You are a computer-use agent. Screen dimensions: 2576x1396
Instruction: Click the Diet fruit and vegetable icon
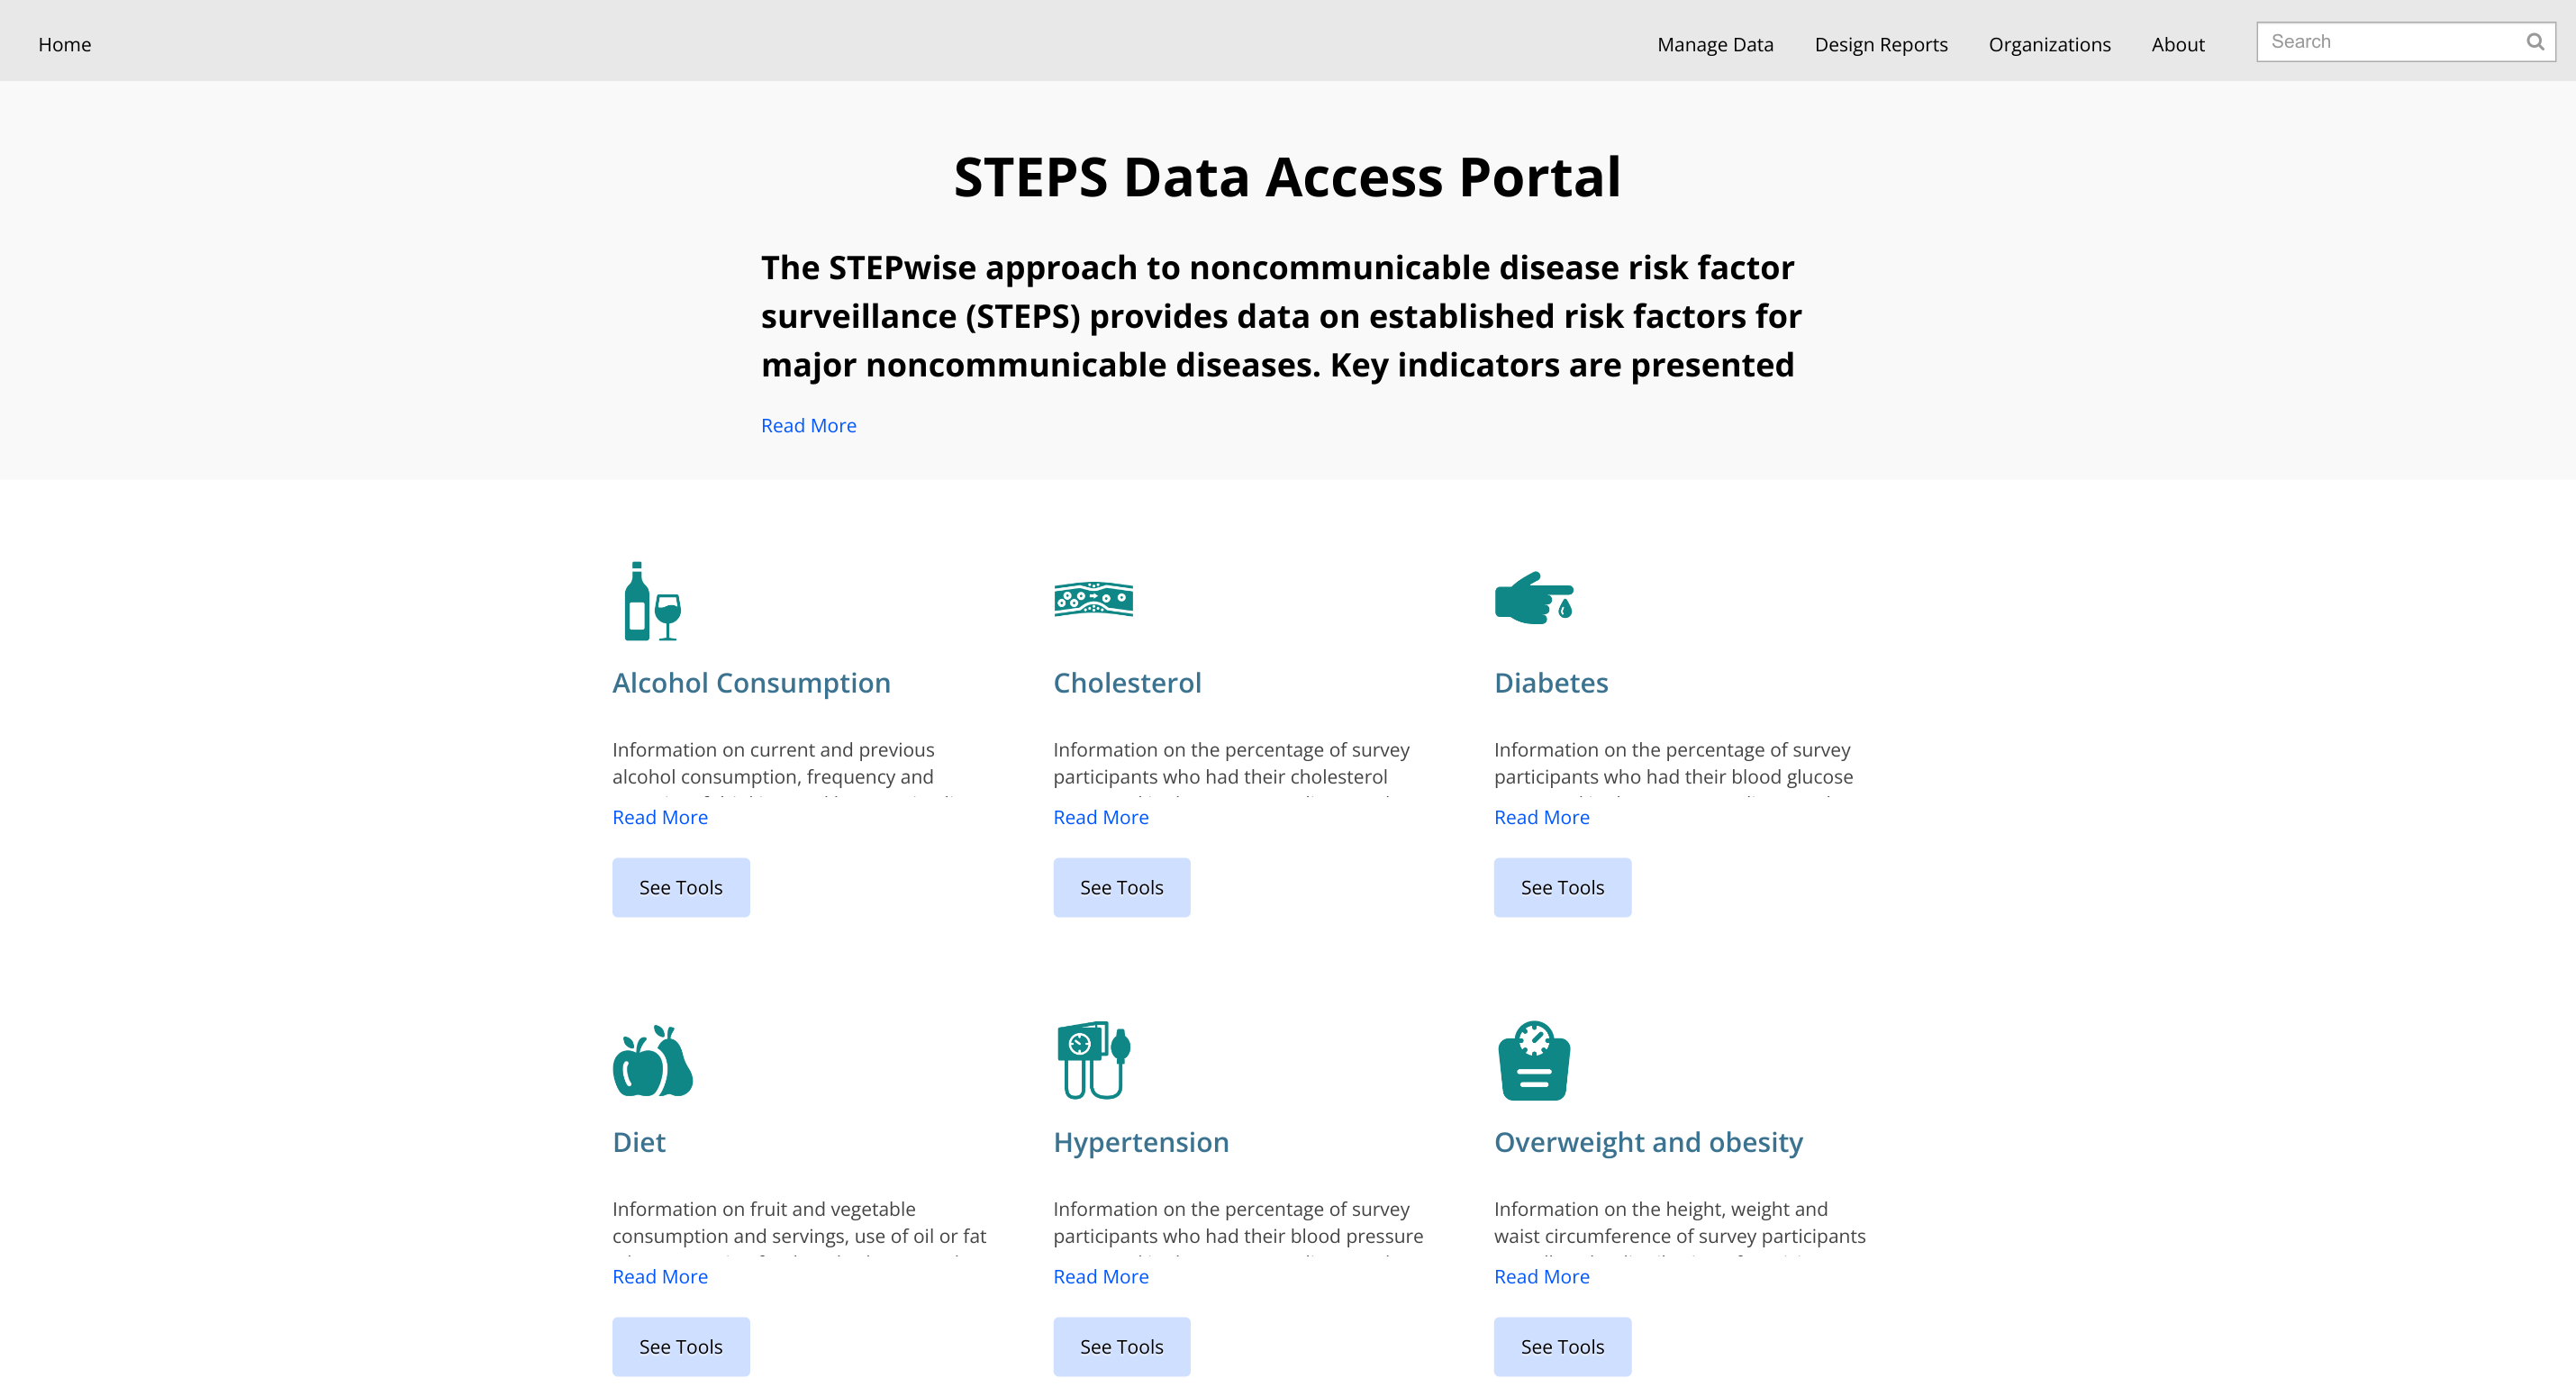[653, 1061]
